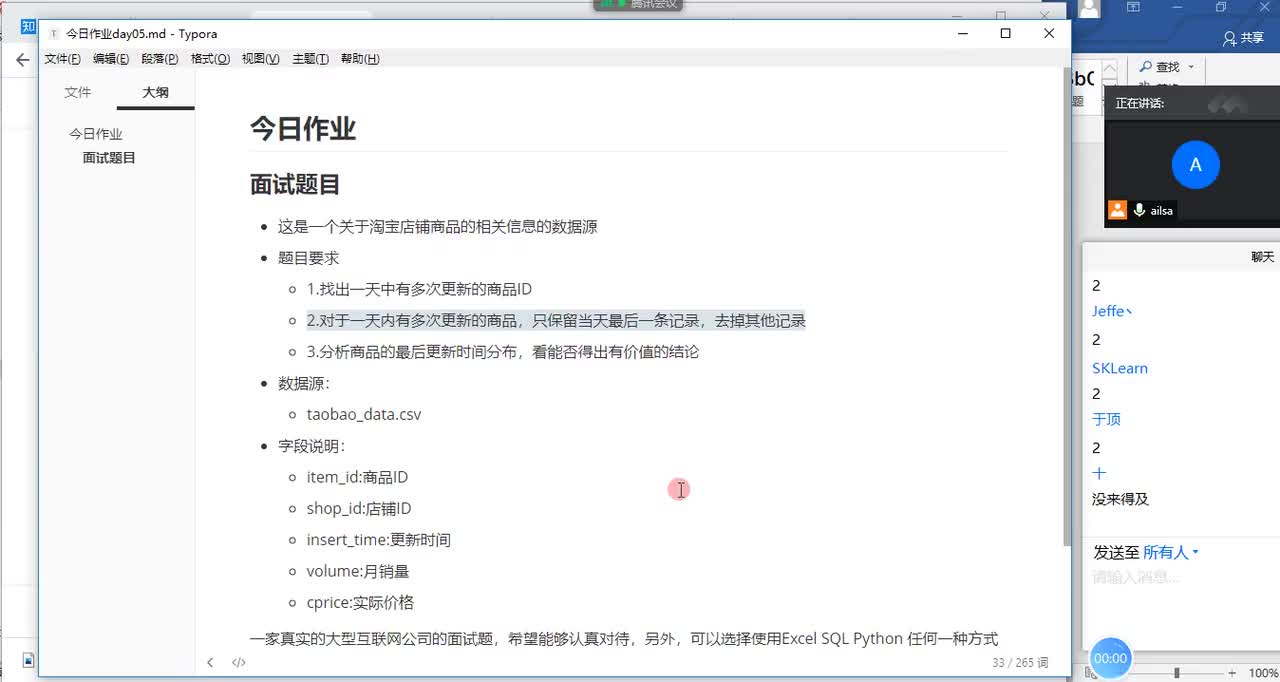Open the 编辑(E) menu

click(111, 59)
